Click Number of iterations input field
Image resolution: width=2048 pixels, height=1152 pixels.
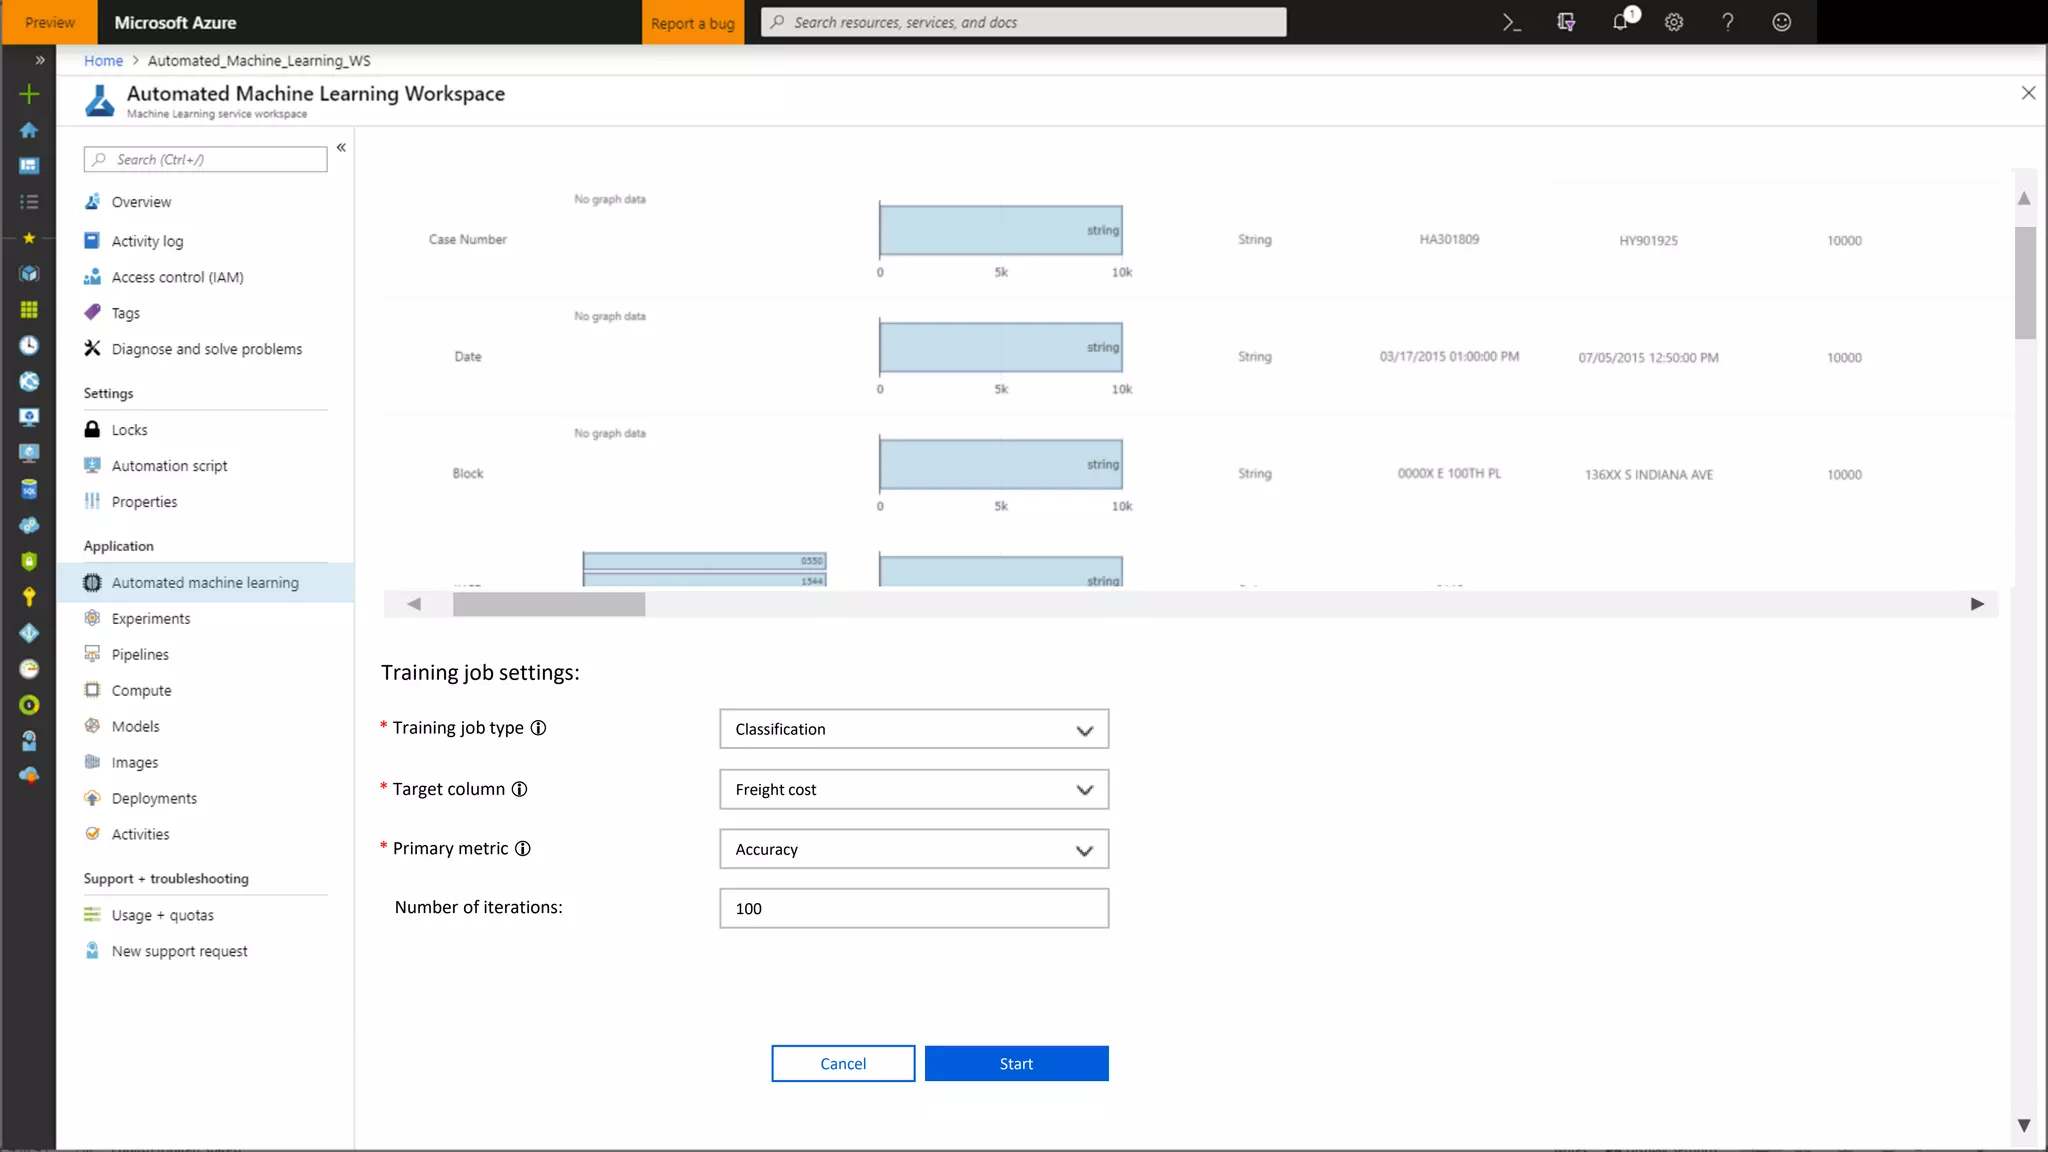pos(914,908)
